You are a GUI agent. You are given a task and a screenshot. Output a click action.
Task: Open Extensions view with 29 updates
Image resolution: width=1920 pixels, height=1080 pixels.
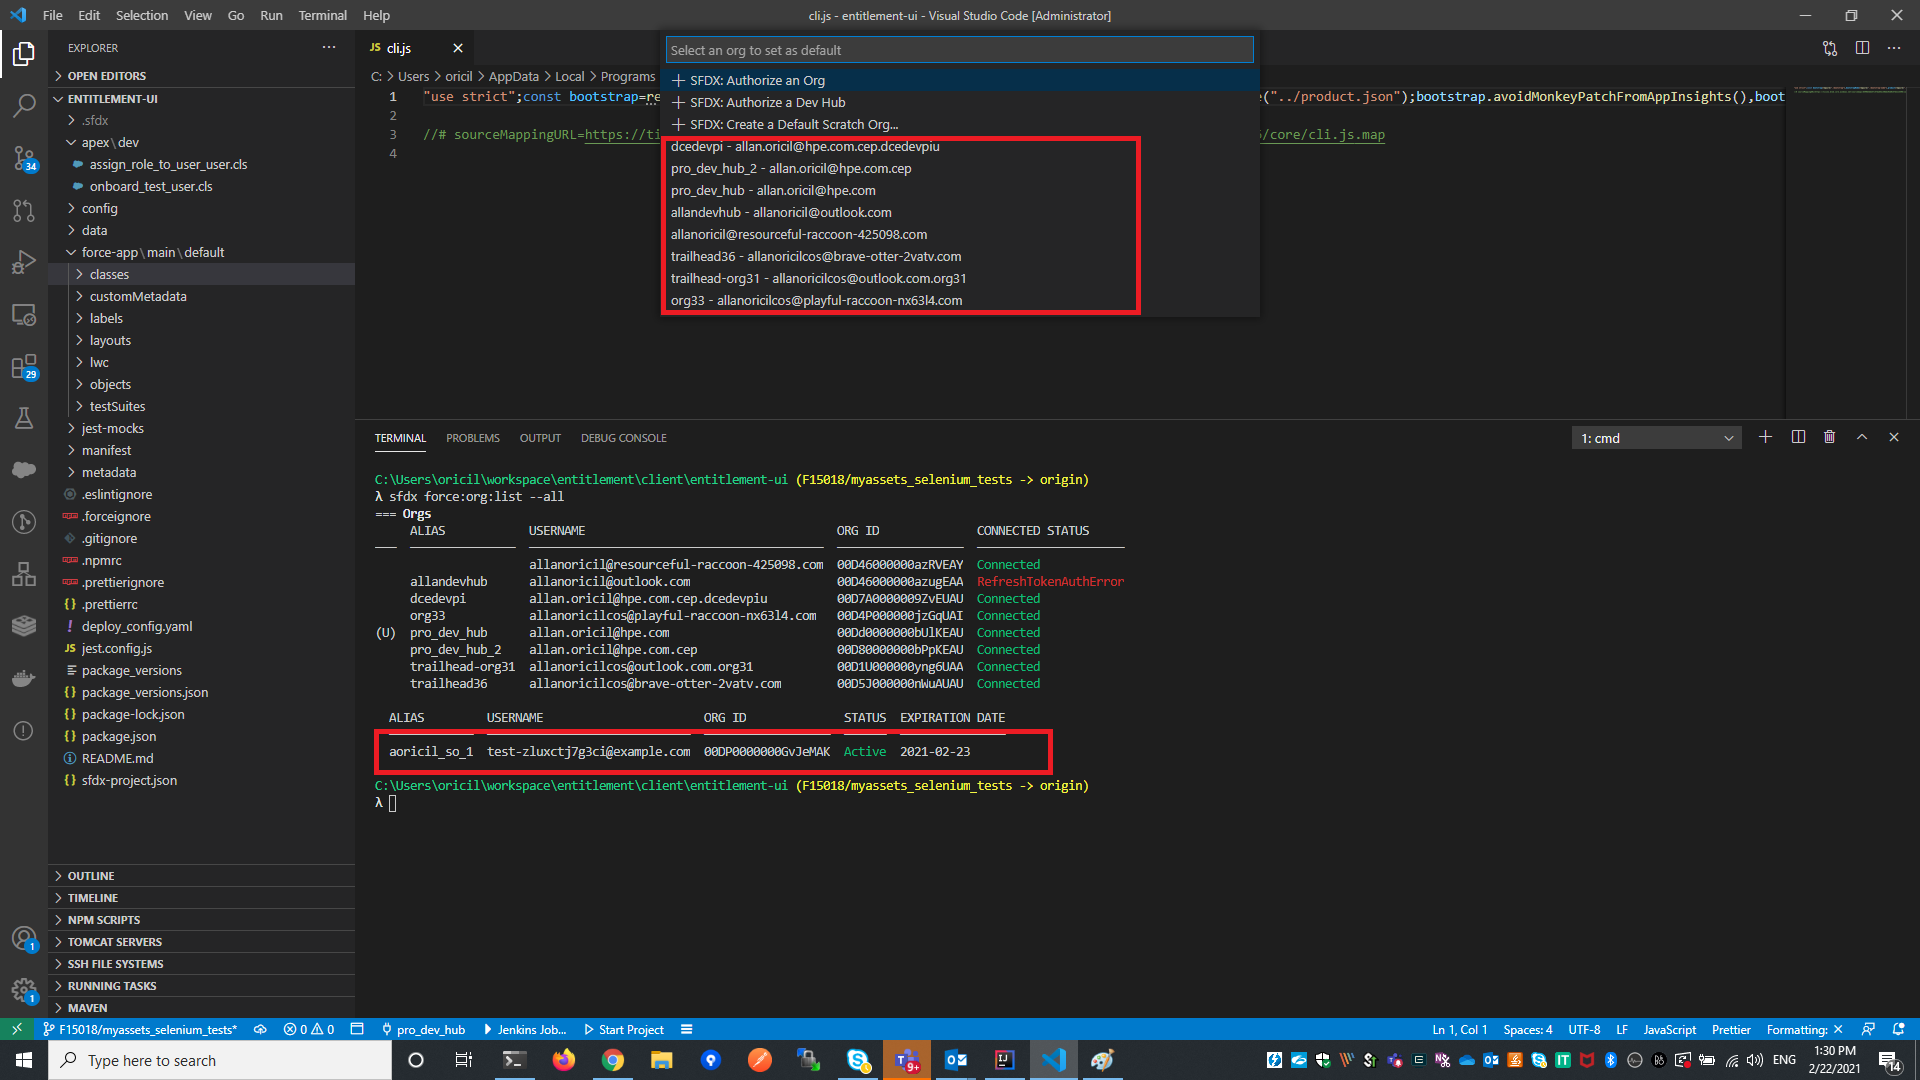click(24, 367)
